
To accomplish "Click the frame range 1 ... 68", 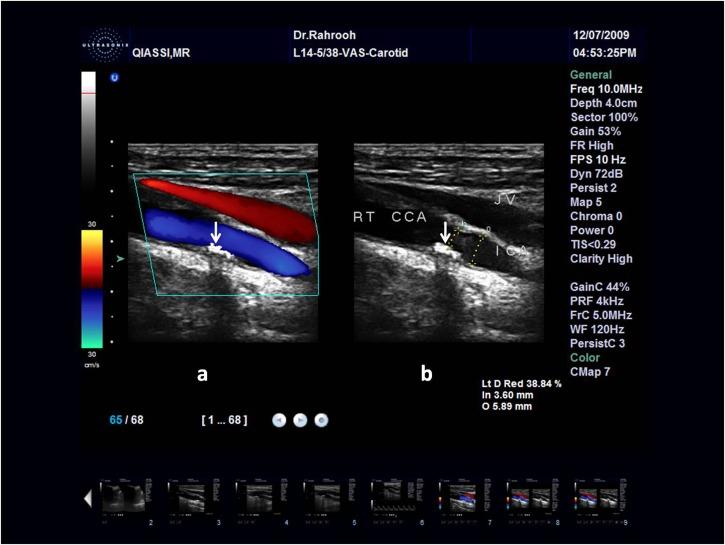I will pyautogui.click(x=224, y=420).
